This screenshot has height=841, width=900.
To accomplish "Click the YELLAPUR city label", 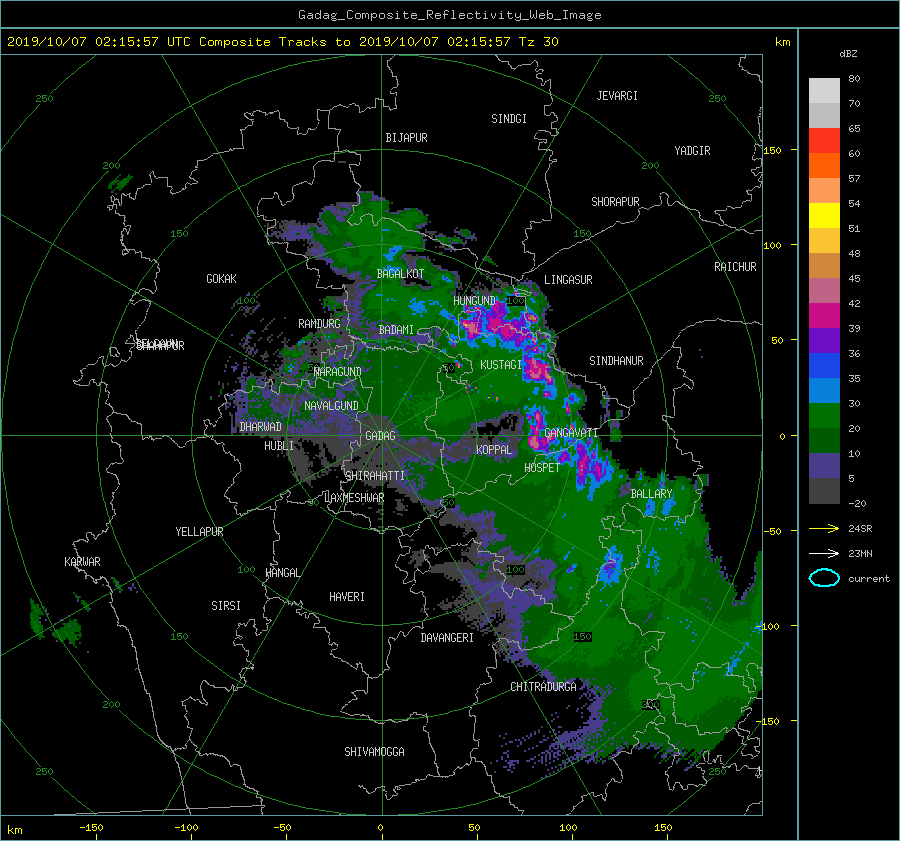I will (x=199, y=532).
